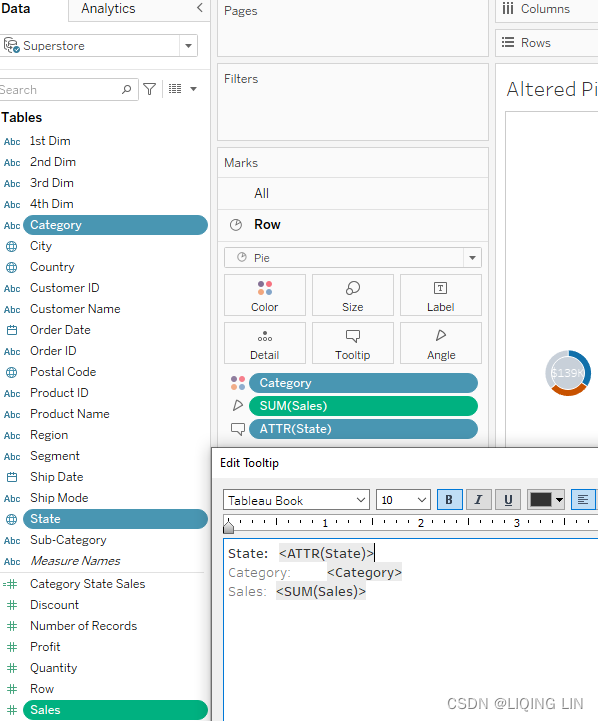Image resolution: width=598 pixels, height=721 pixels.
Task: Open the Angle marks card
Action: pyautogui.click(x=440, y=343)
